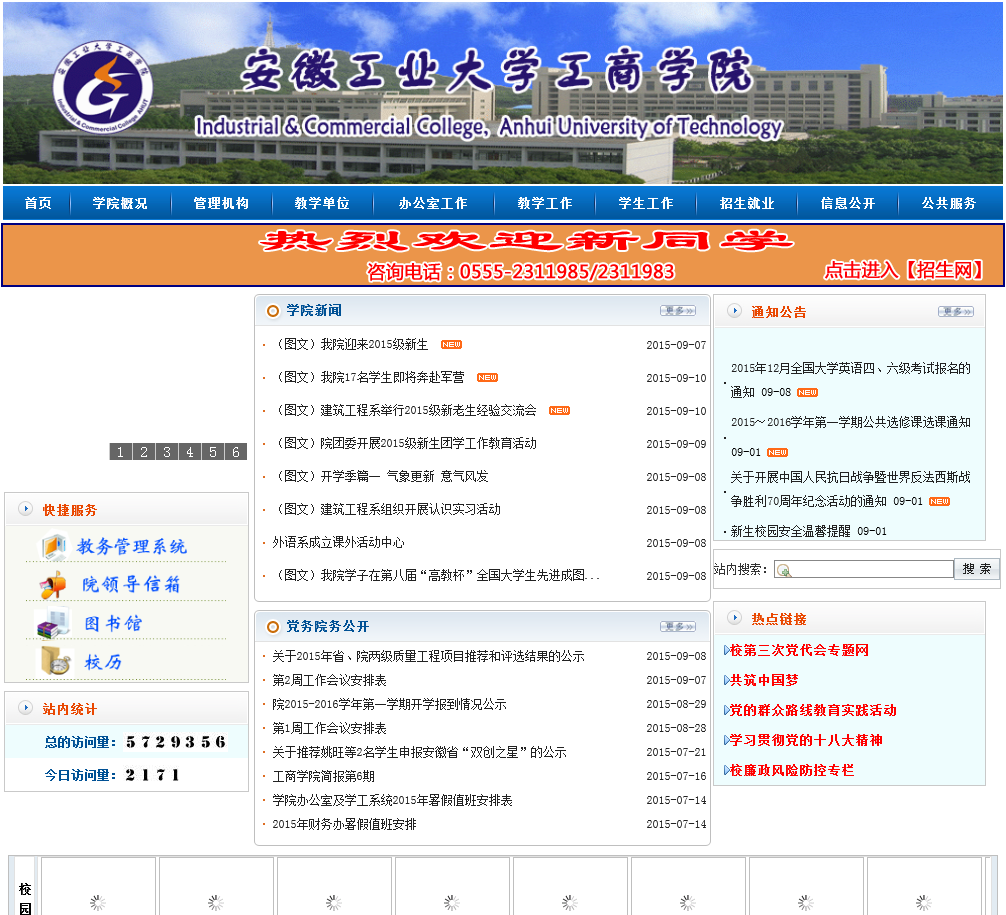Select slideshow page 6 button
This screenshot has width=1006, height=915.
point(236,452)
